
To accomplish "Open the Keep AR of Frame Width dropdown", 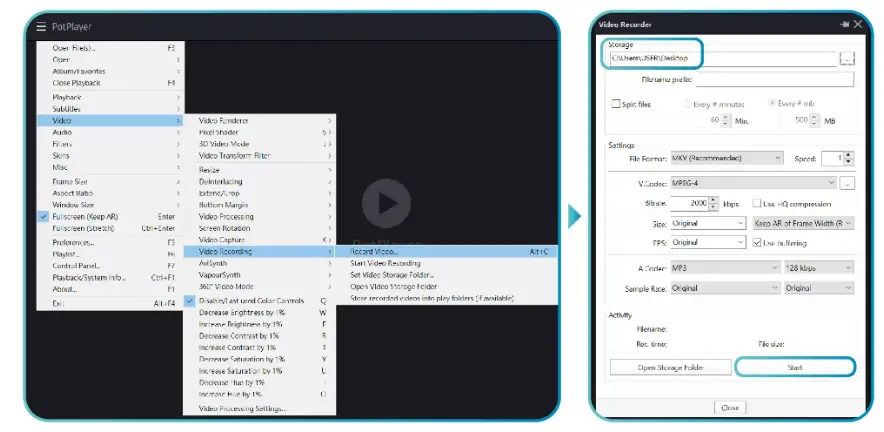I will tap(803, 223).
